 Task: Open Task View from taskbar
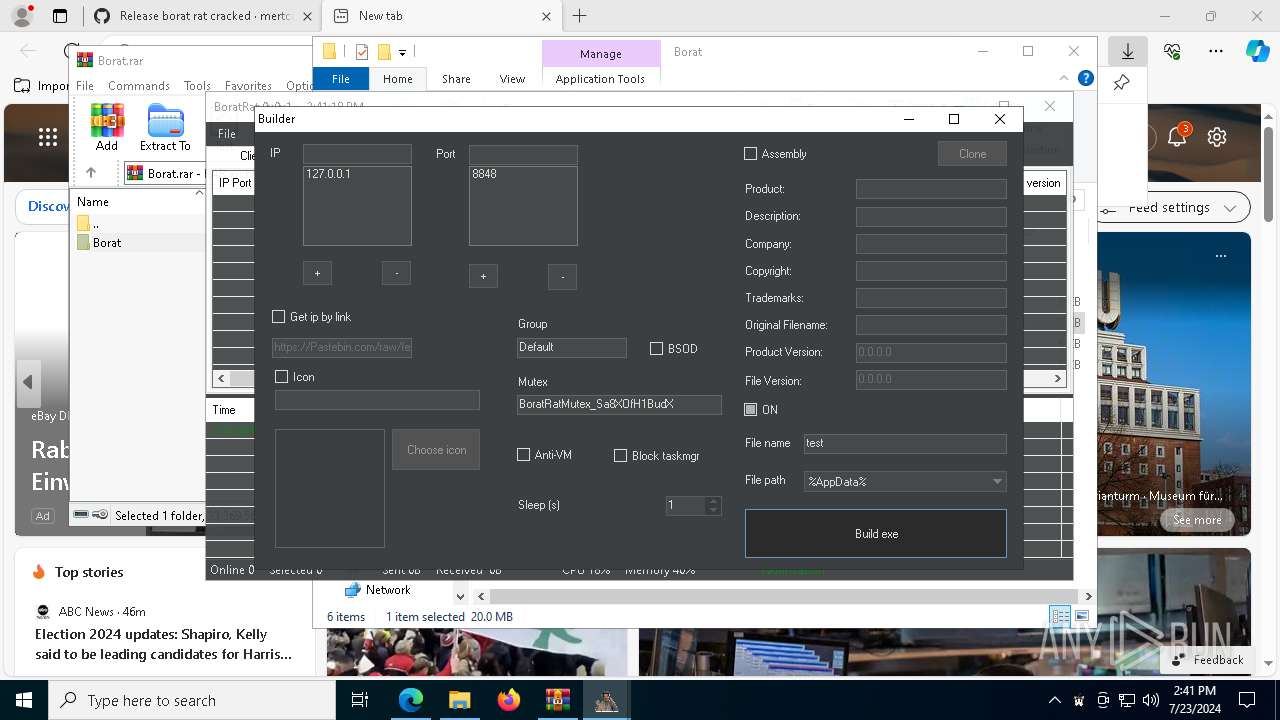pyautogui.click(x=361, y=700)
